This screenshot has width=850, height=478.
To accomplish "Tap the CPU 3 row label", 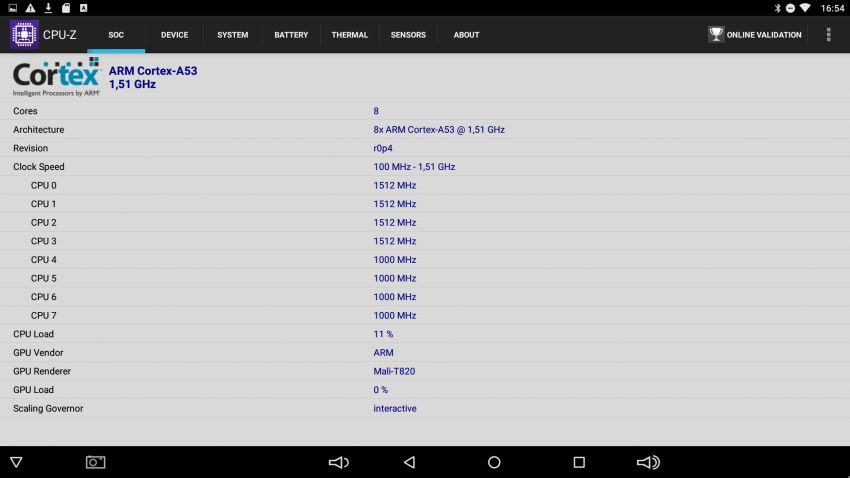I will click(x=43, y=241).
